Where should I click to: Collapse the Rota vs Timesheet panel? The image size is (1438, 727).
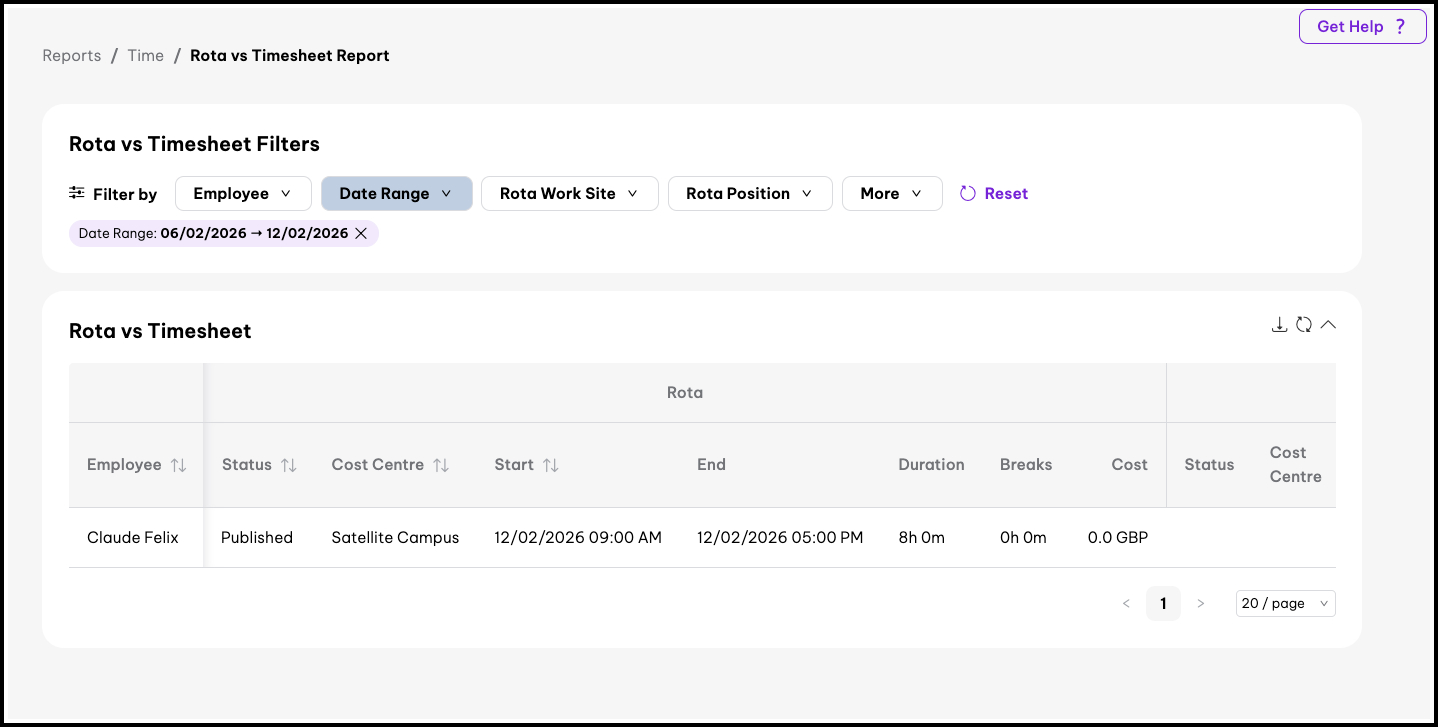[1328, 324]
